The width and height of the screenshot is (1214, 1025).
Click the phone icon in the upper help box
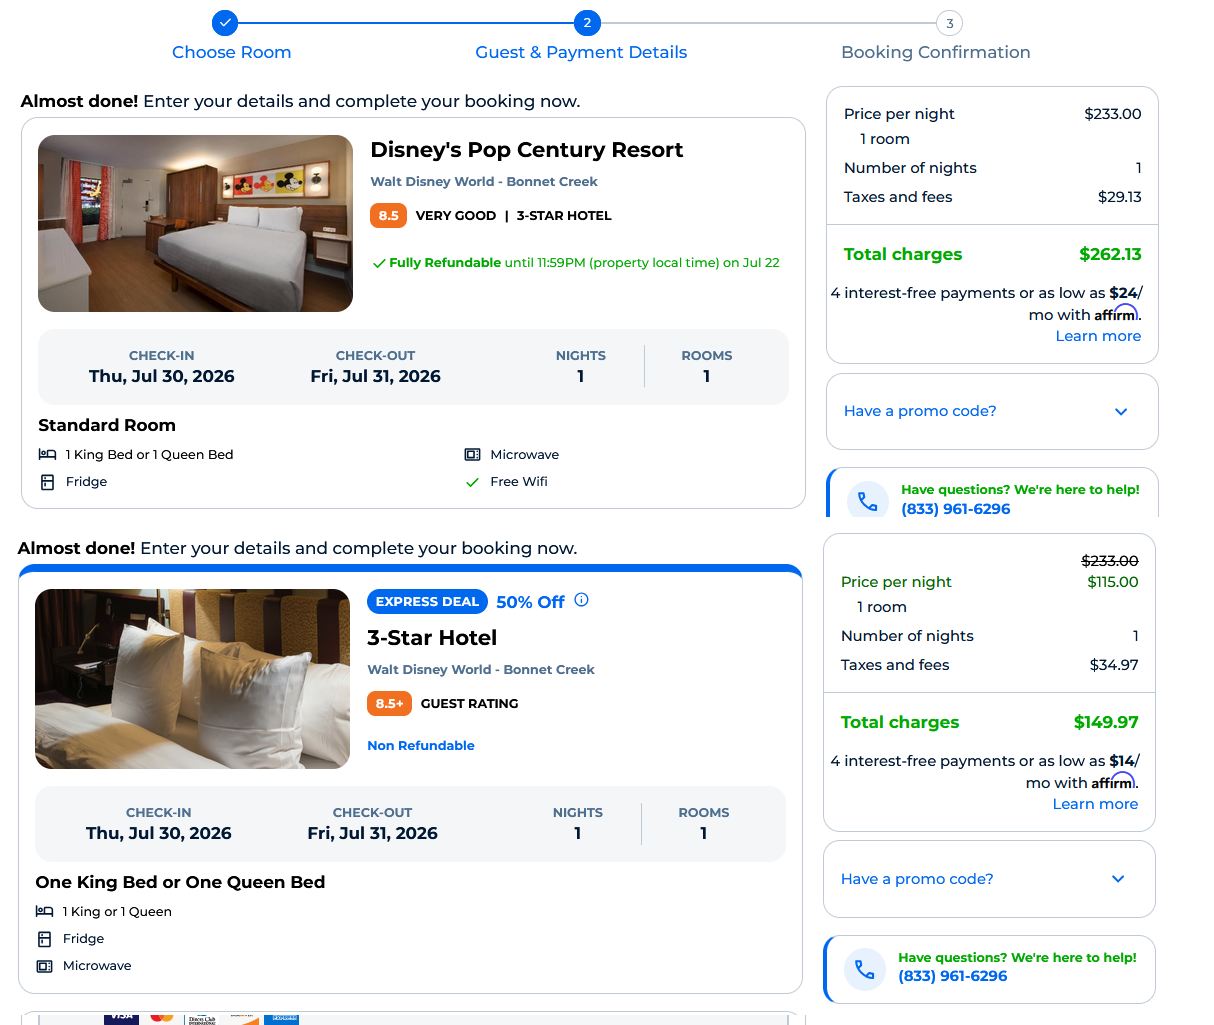click(x=867, y=501)
